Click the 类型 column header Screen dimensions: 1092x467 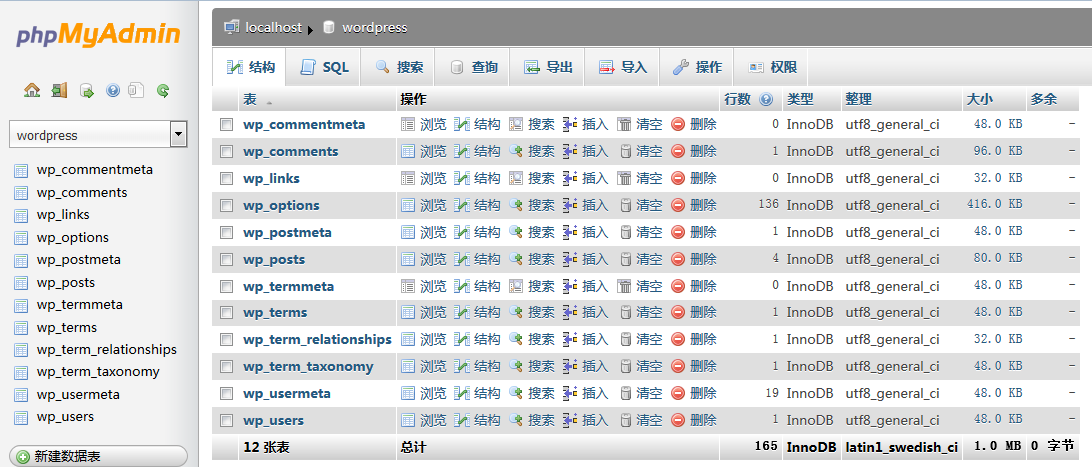(800, 100)
